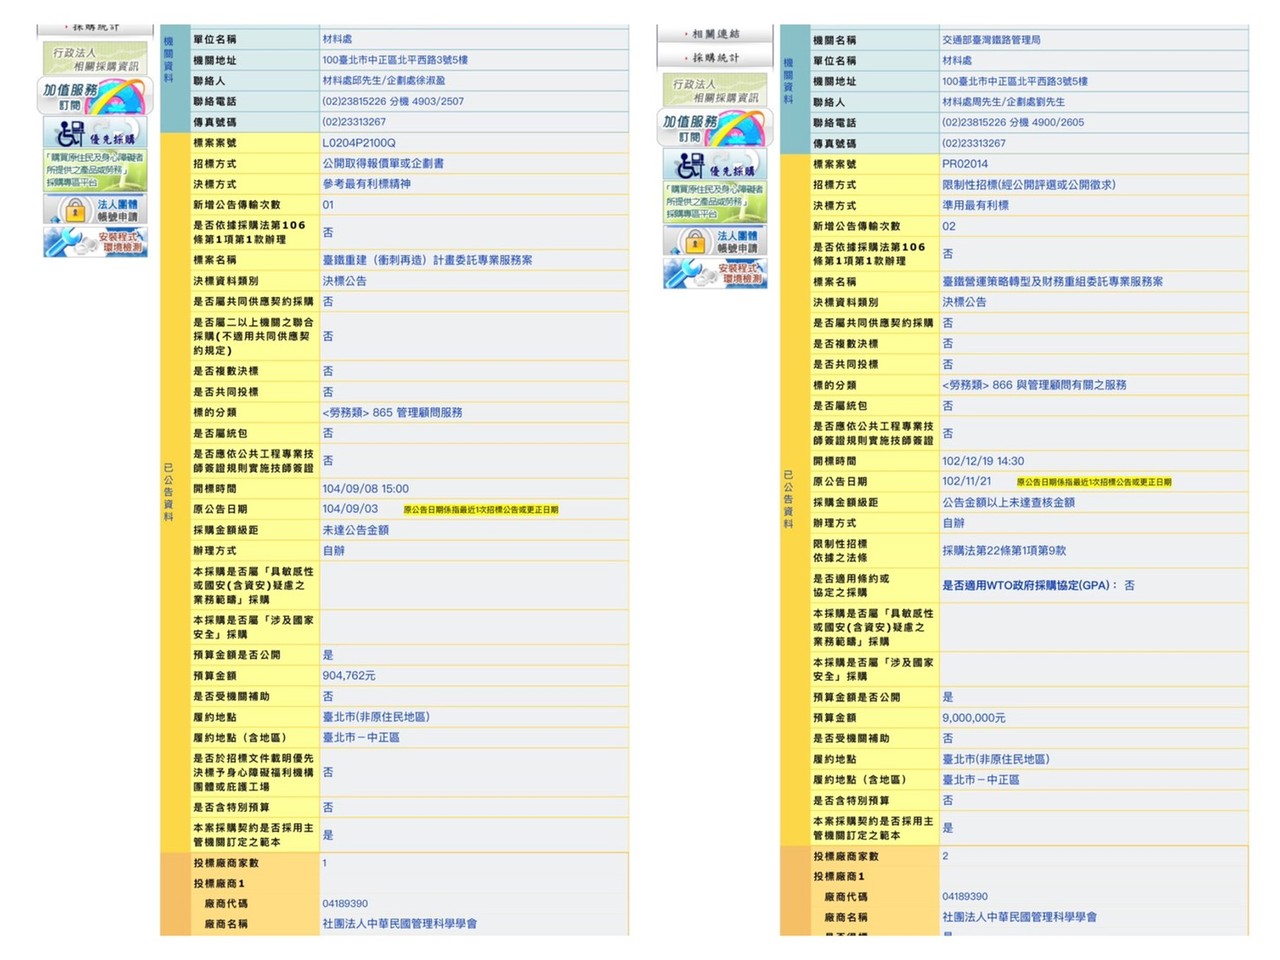Click case number L0204P2100Q
Image resolution: width=1280 pixels, height=960 pixels.
pyautogui.click(x=359, y=143)
